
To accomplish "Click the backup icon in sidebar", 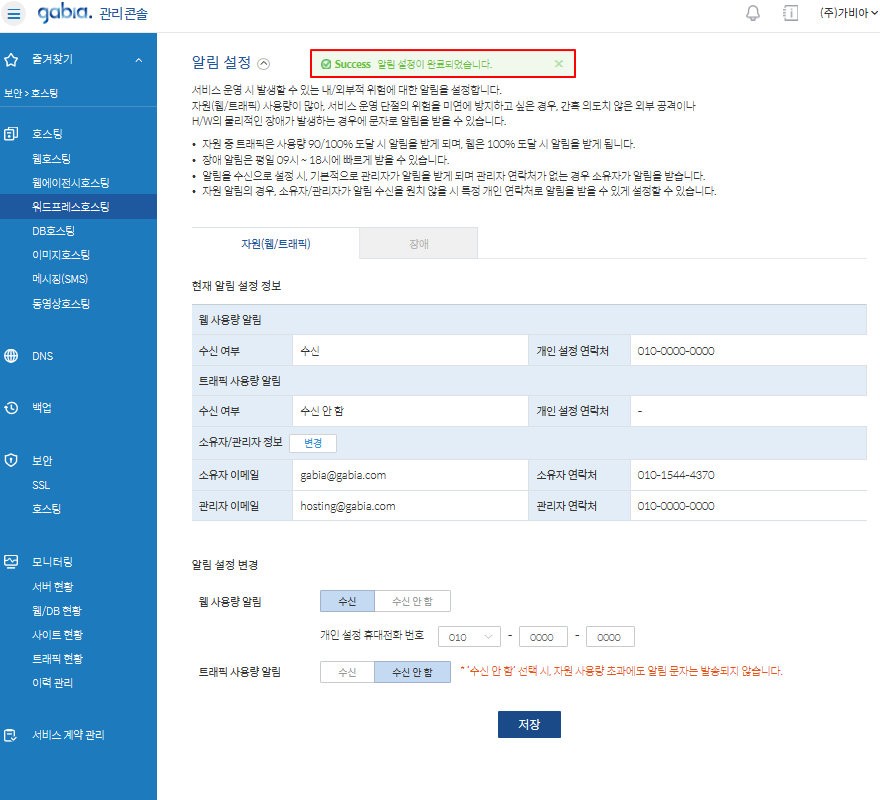I will 12,408.
